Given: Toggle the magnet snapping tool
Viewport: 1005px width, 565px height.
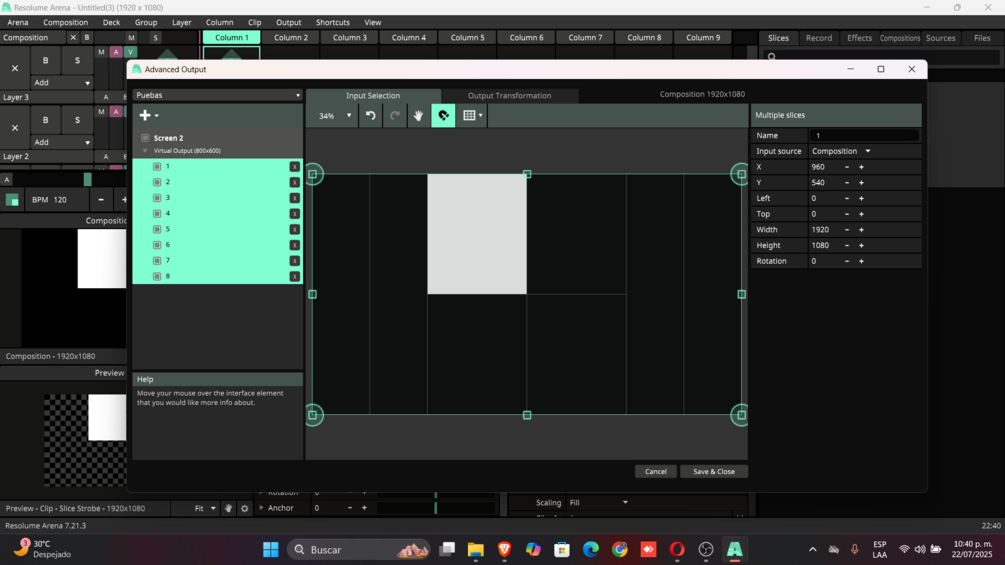Looking at the screenshot, I should pyautogui.click(x=443, y=115).
